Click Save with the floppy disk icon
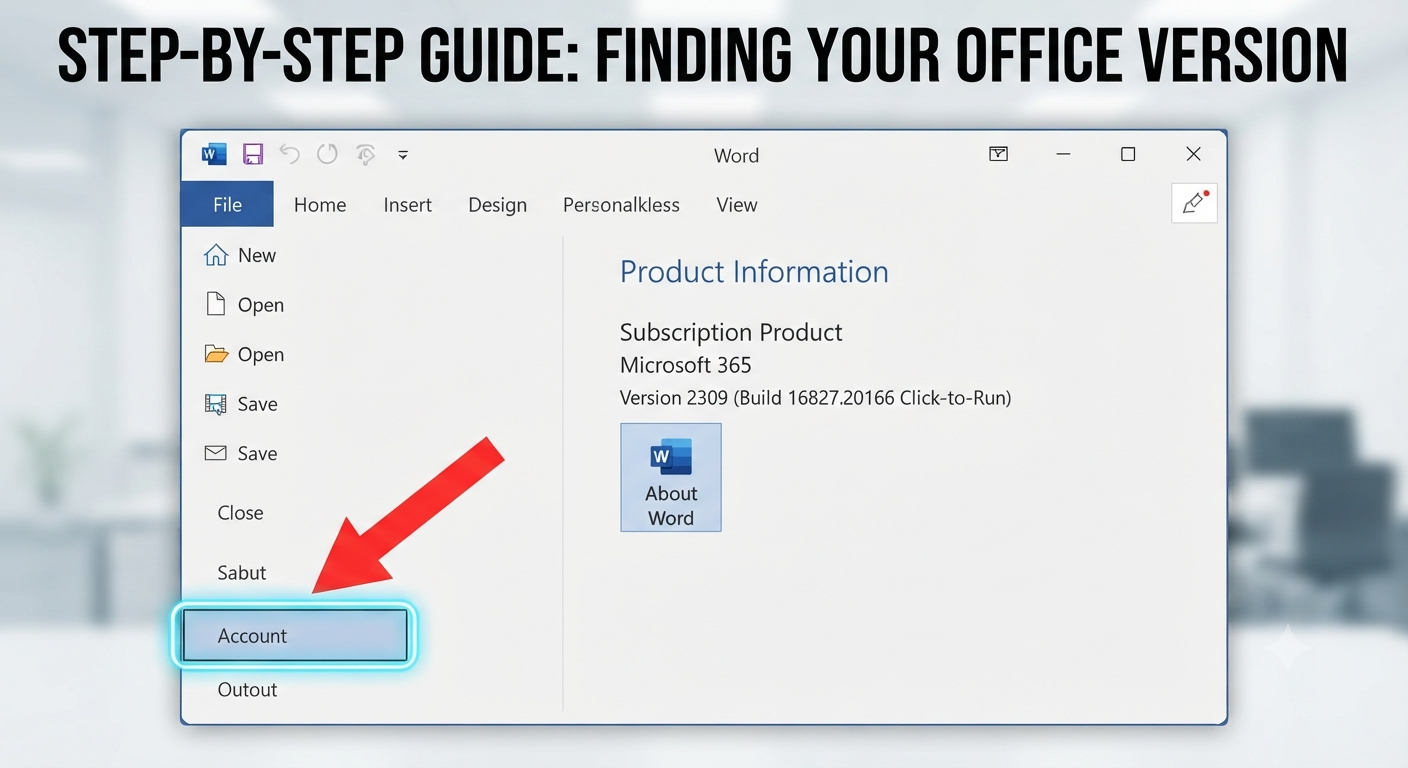Image resolution: width=1408 pixels, height=768 pixels. (241, 404)
